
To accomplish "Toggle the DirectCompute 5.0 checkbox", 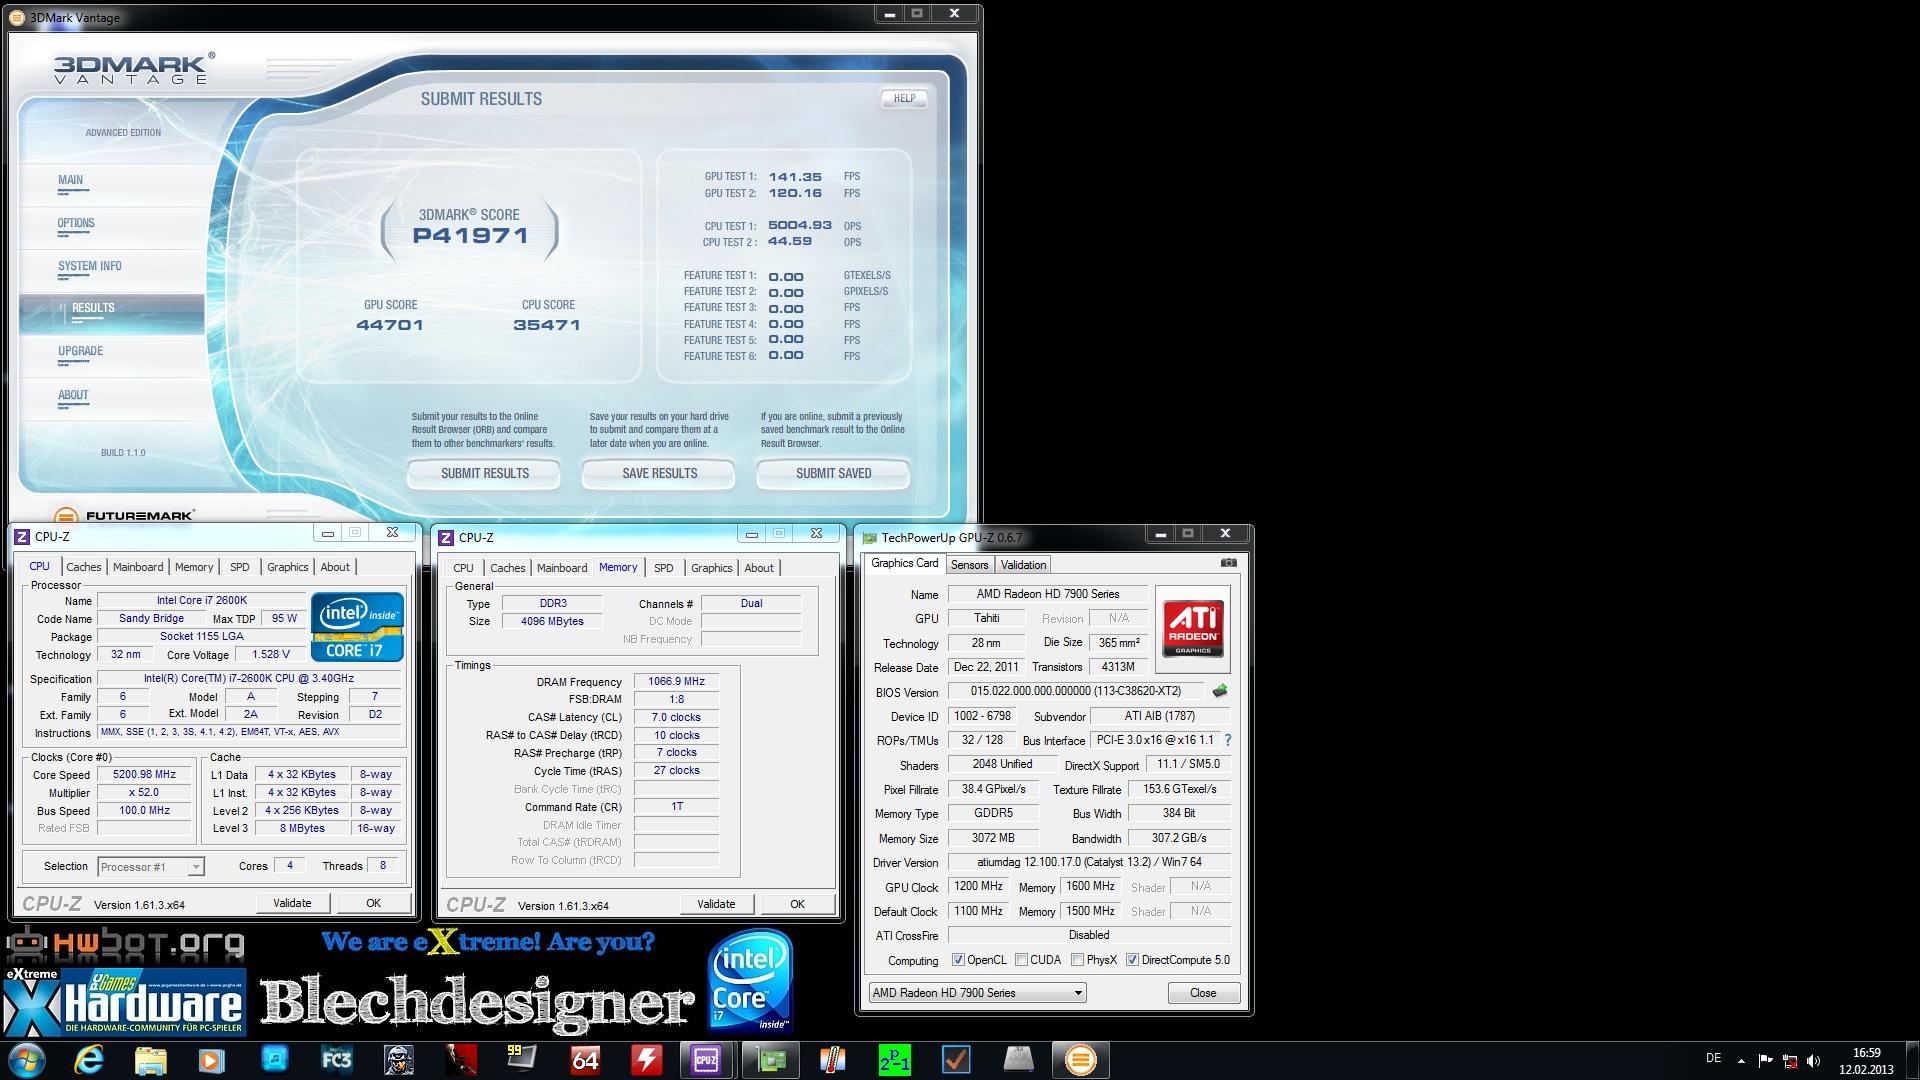I will tap(1132, 960).
